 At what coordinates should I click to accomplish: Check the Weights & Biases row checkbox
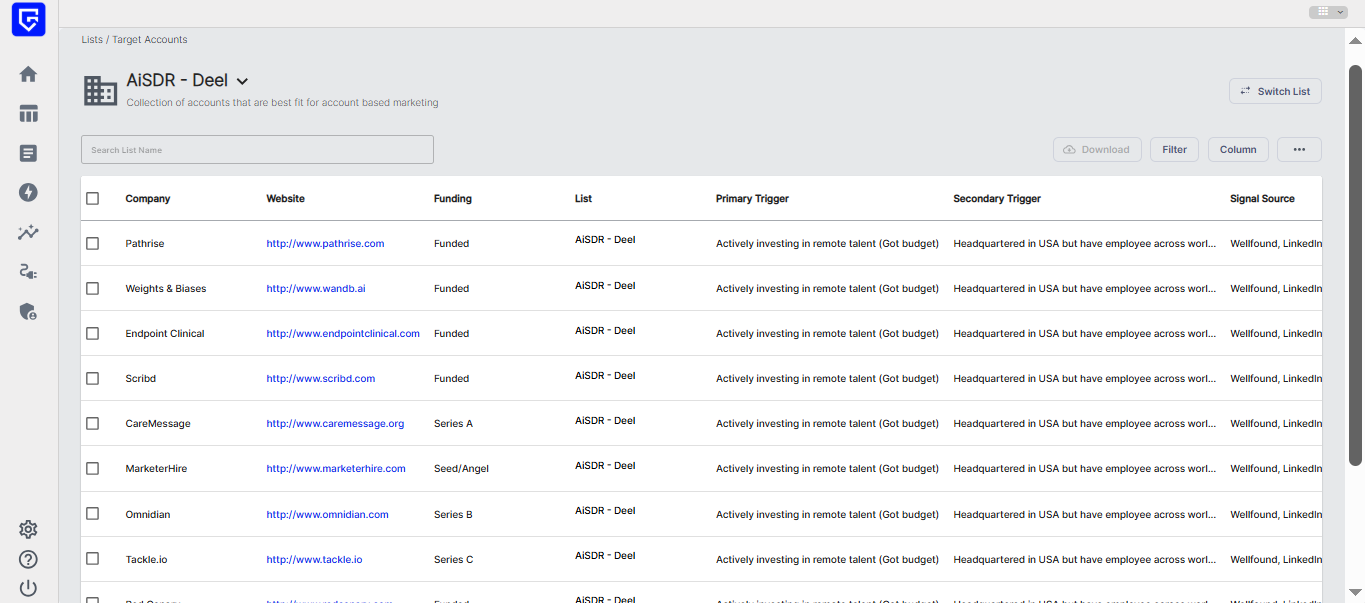[93, 288]
